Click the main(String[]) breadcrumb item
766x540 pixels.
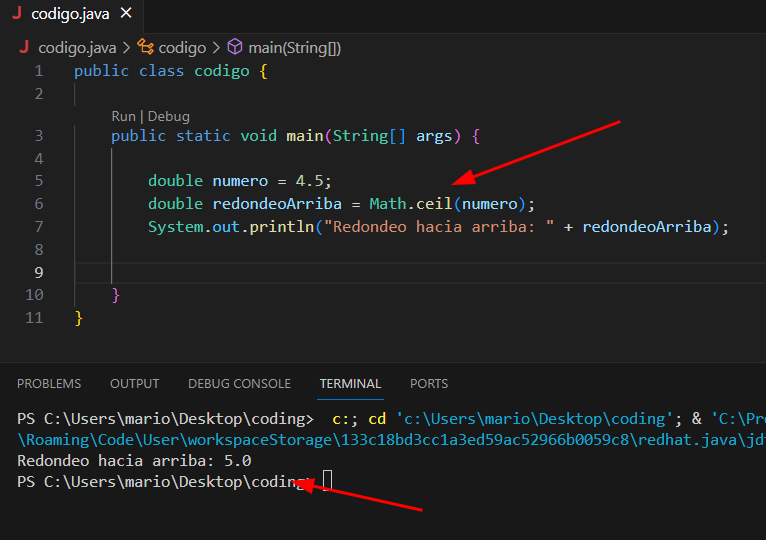(x=295, y=48)
